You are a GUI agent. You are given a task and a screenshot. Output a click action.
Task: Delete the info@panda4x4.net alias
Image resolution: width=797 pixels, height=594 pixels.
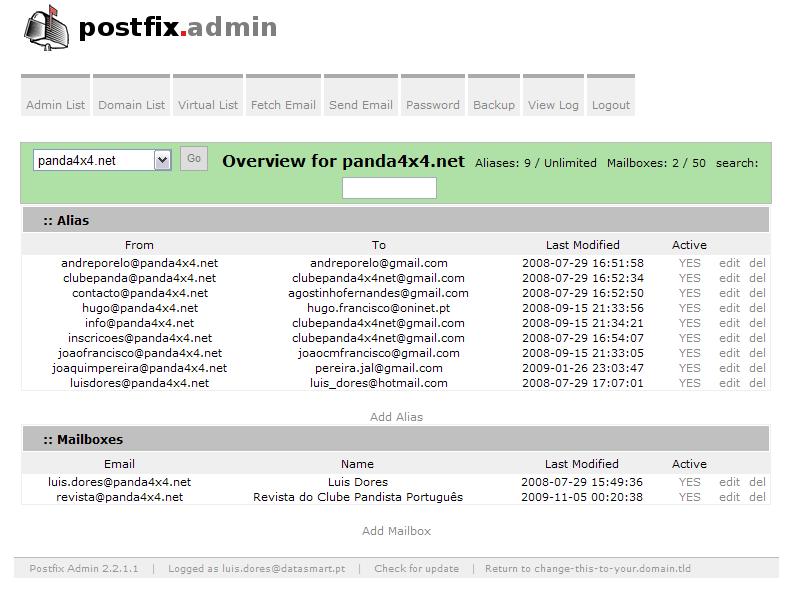757,323
